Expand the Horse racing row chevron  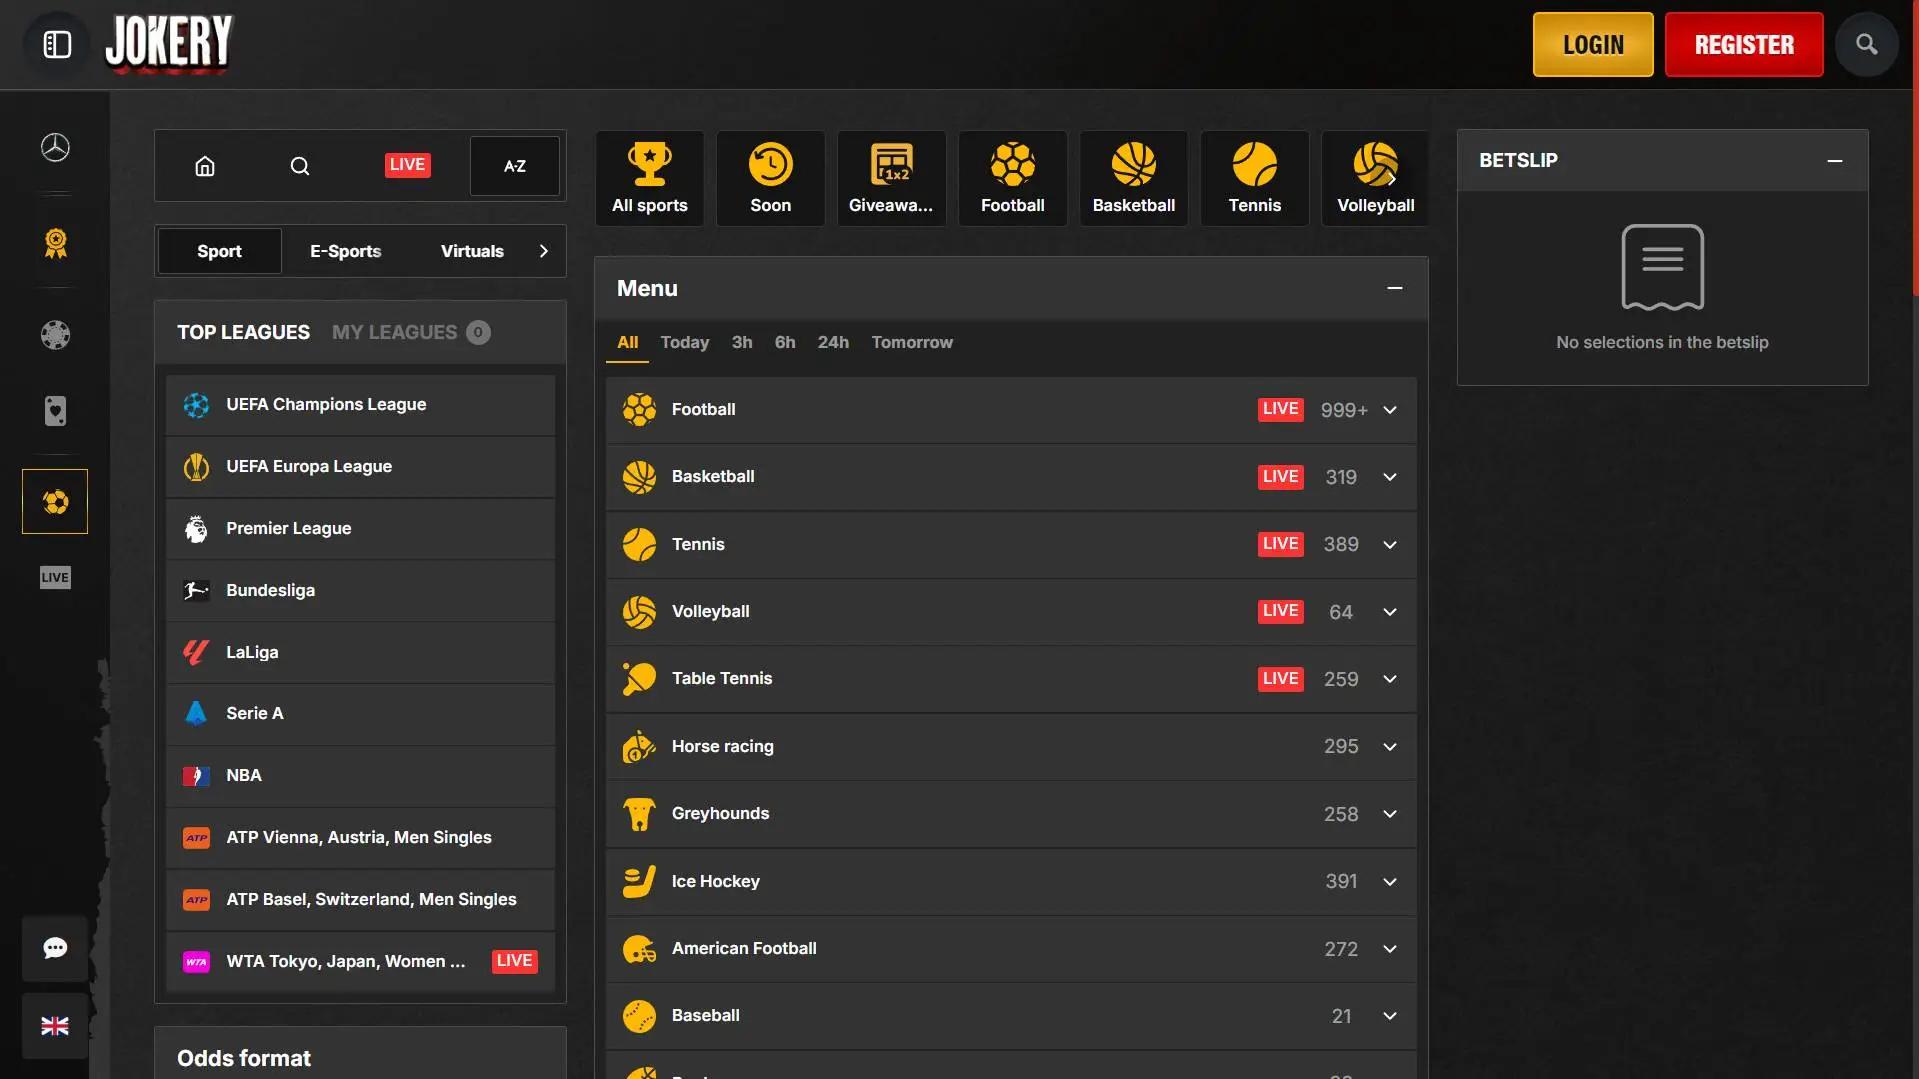[x=1389, y=747]
